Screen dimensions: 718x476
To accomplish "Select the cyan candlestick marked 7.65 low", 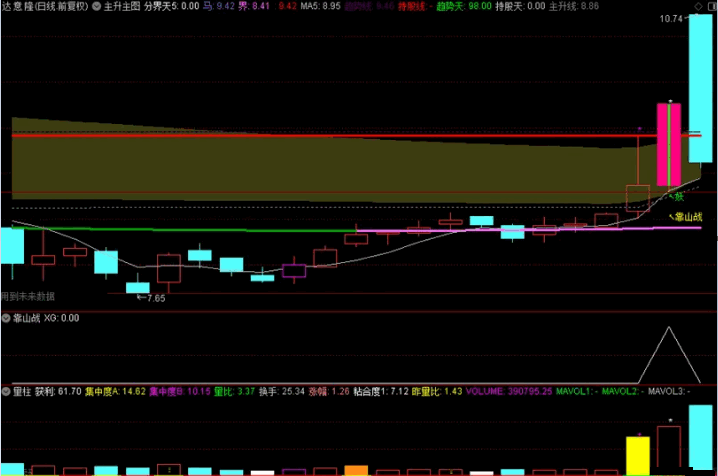I will 138,287.
